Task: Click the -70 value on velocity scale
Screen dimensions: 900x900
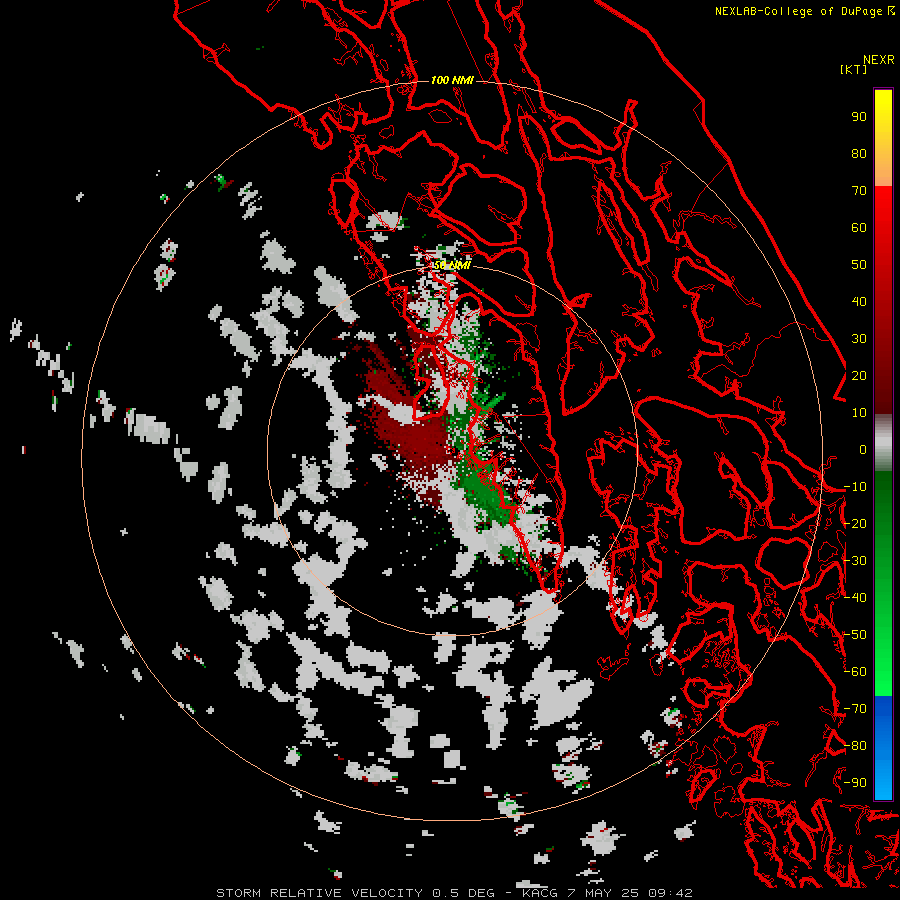Action: coord(855,709)
